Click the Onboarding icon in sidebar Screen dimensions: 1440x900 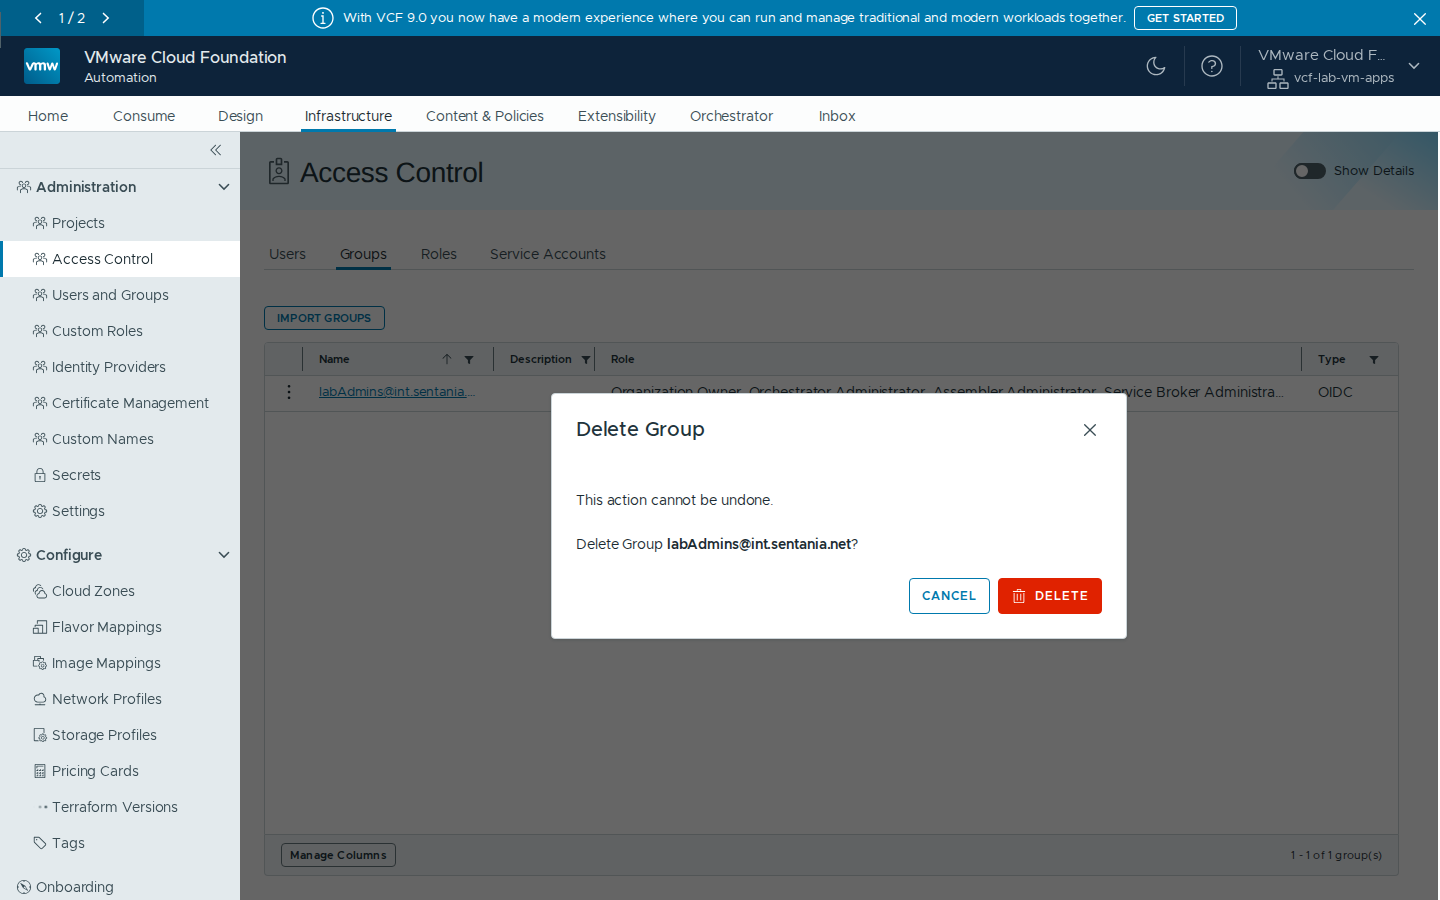[x=24, y=887]
